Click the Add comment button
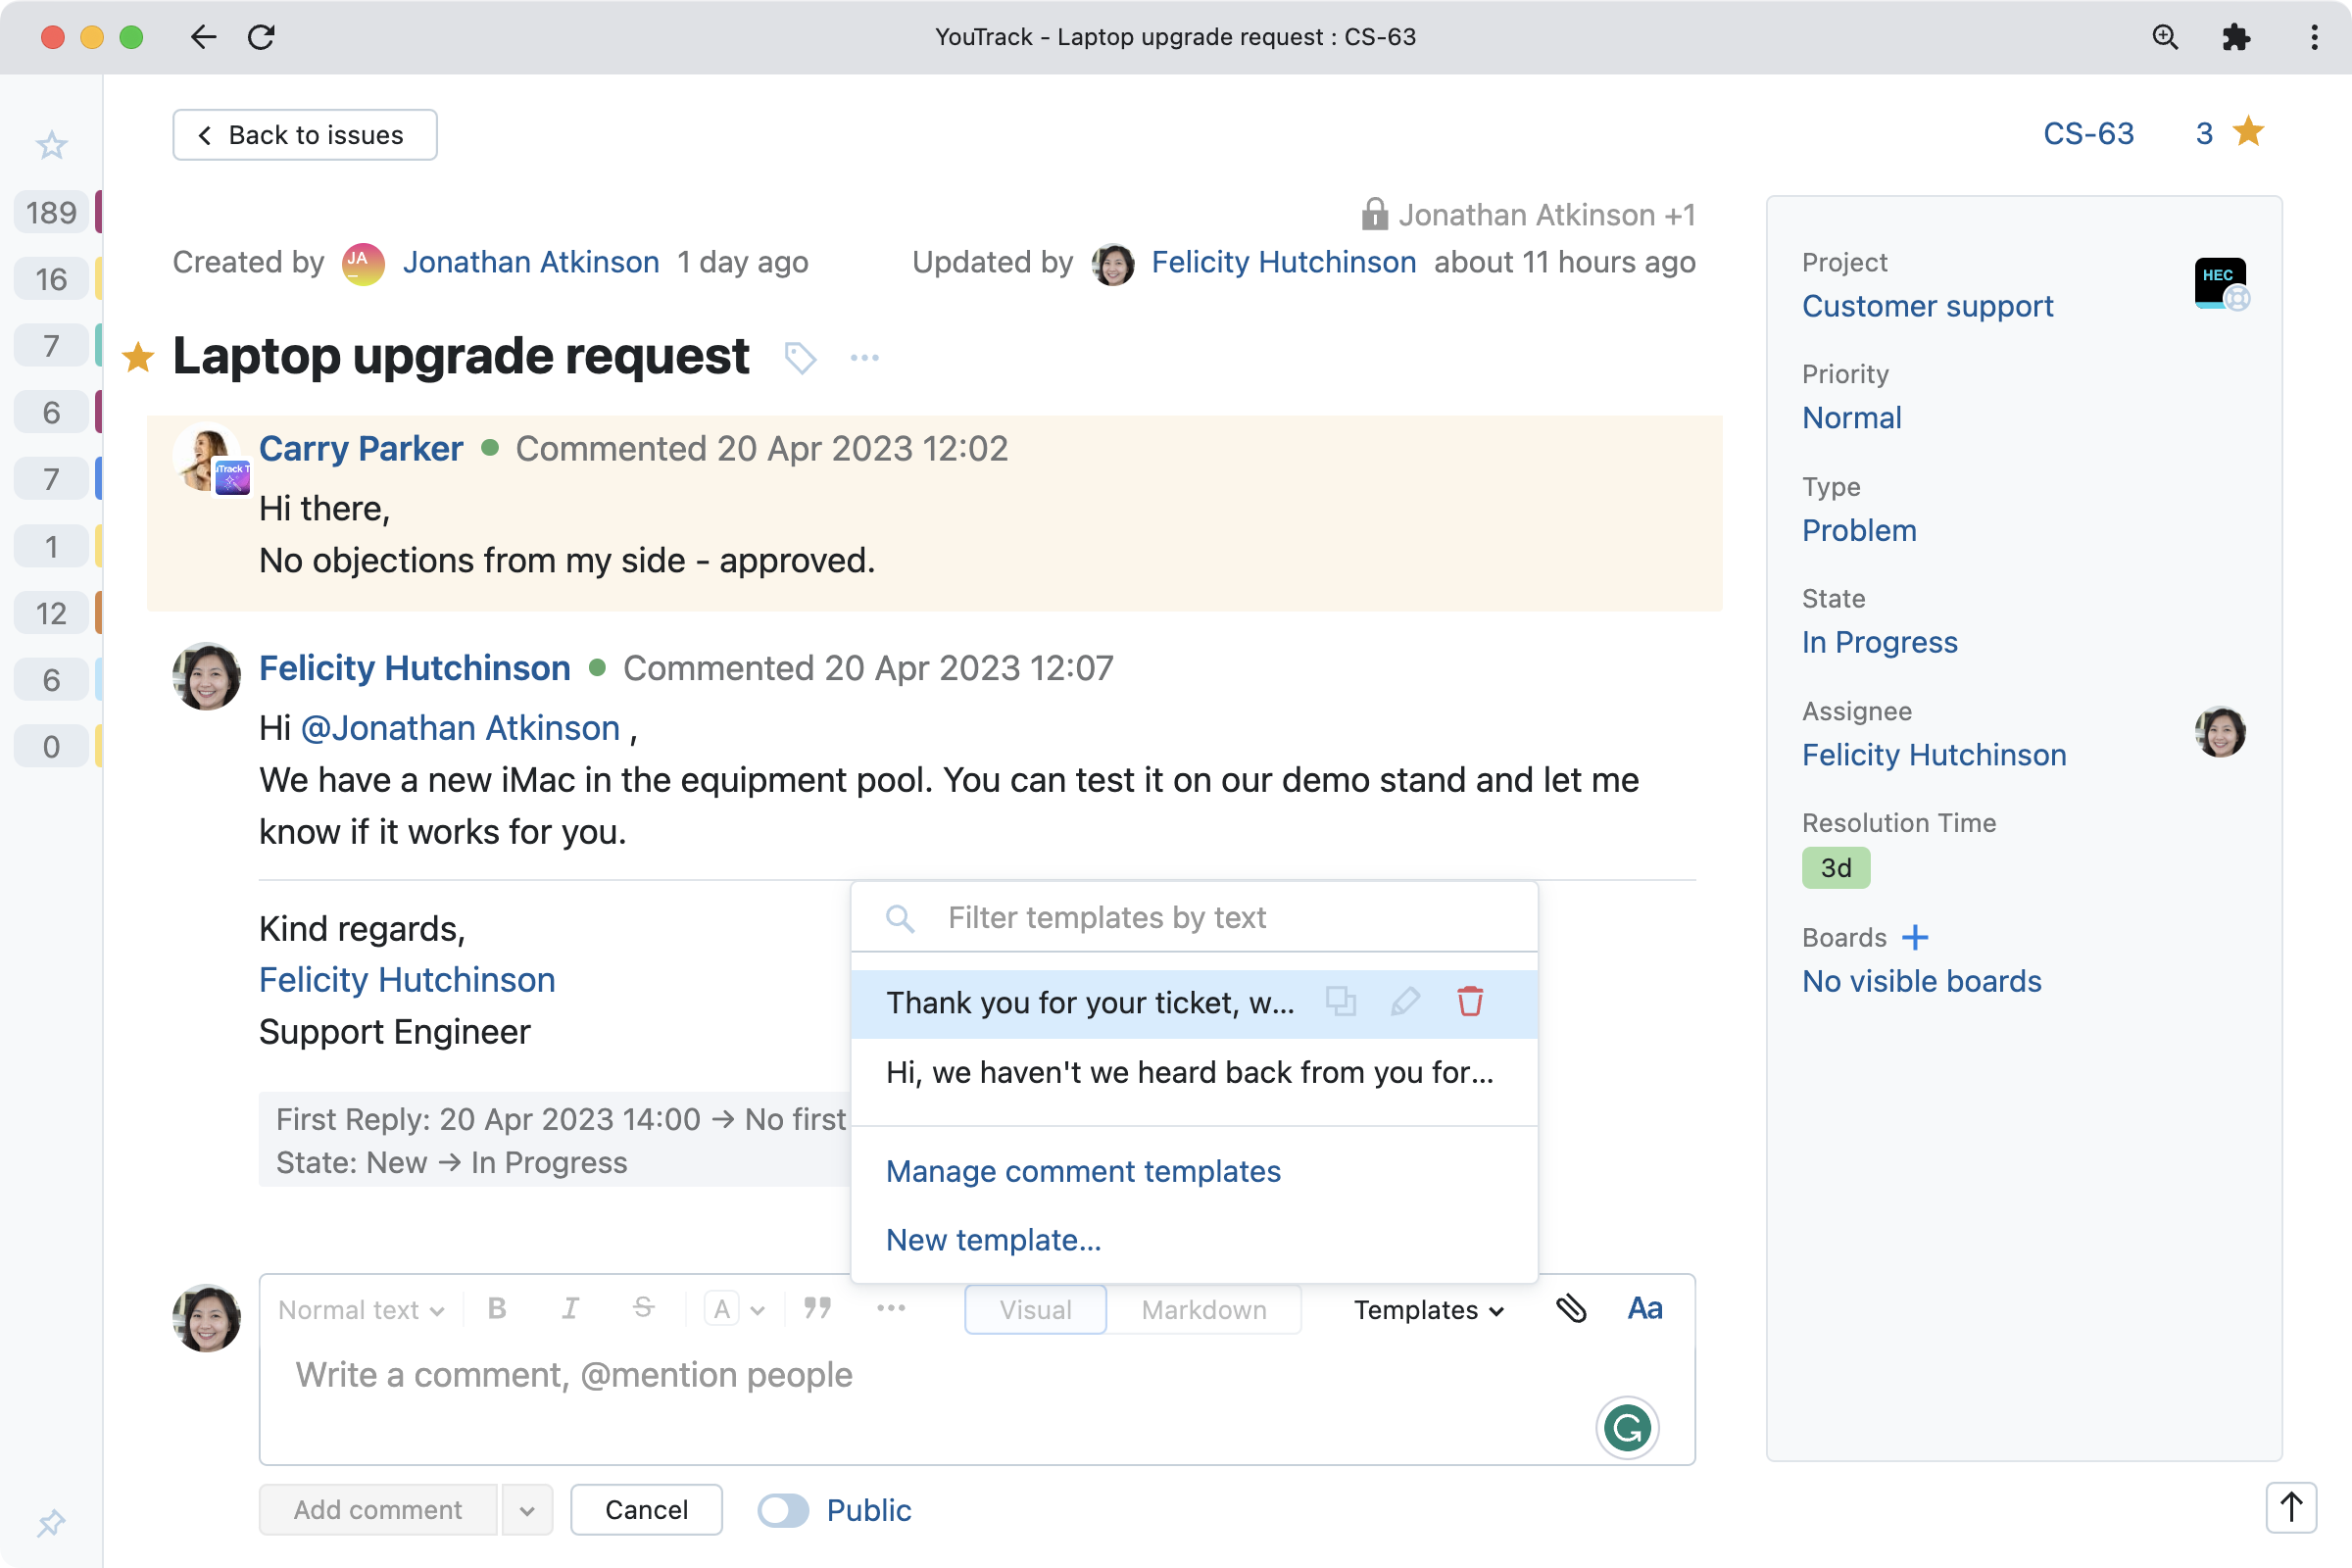Image resolution: width=2352 pixels, height=1568 pixels. (377, 1510)
